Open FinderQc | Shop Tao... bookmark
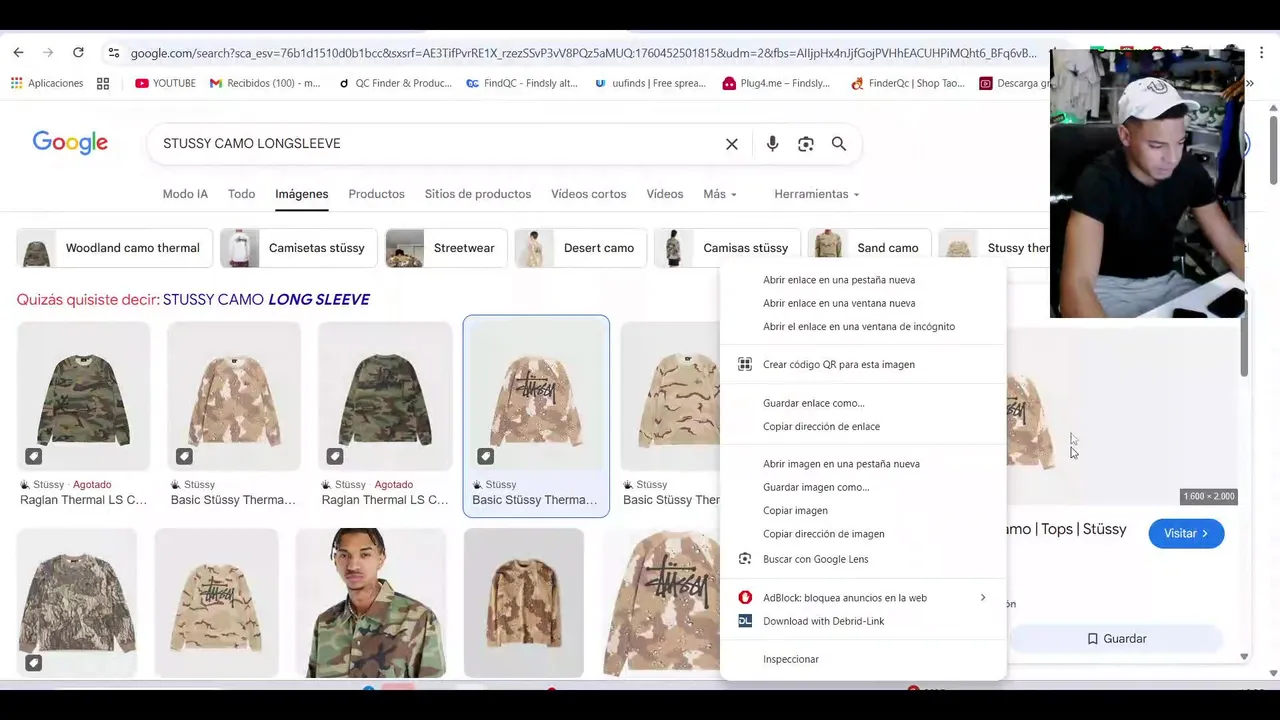 pyautogui.click(x=907, y=83)
